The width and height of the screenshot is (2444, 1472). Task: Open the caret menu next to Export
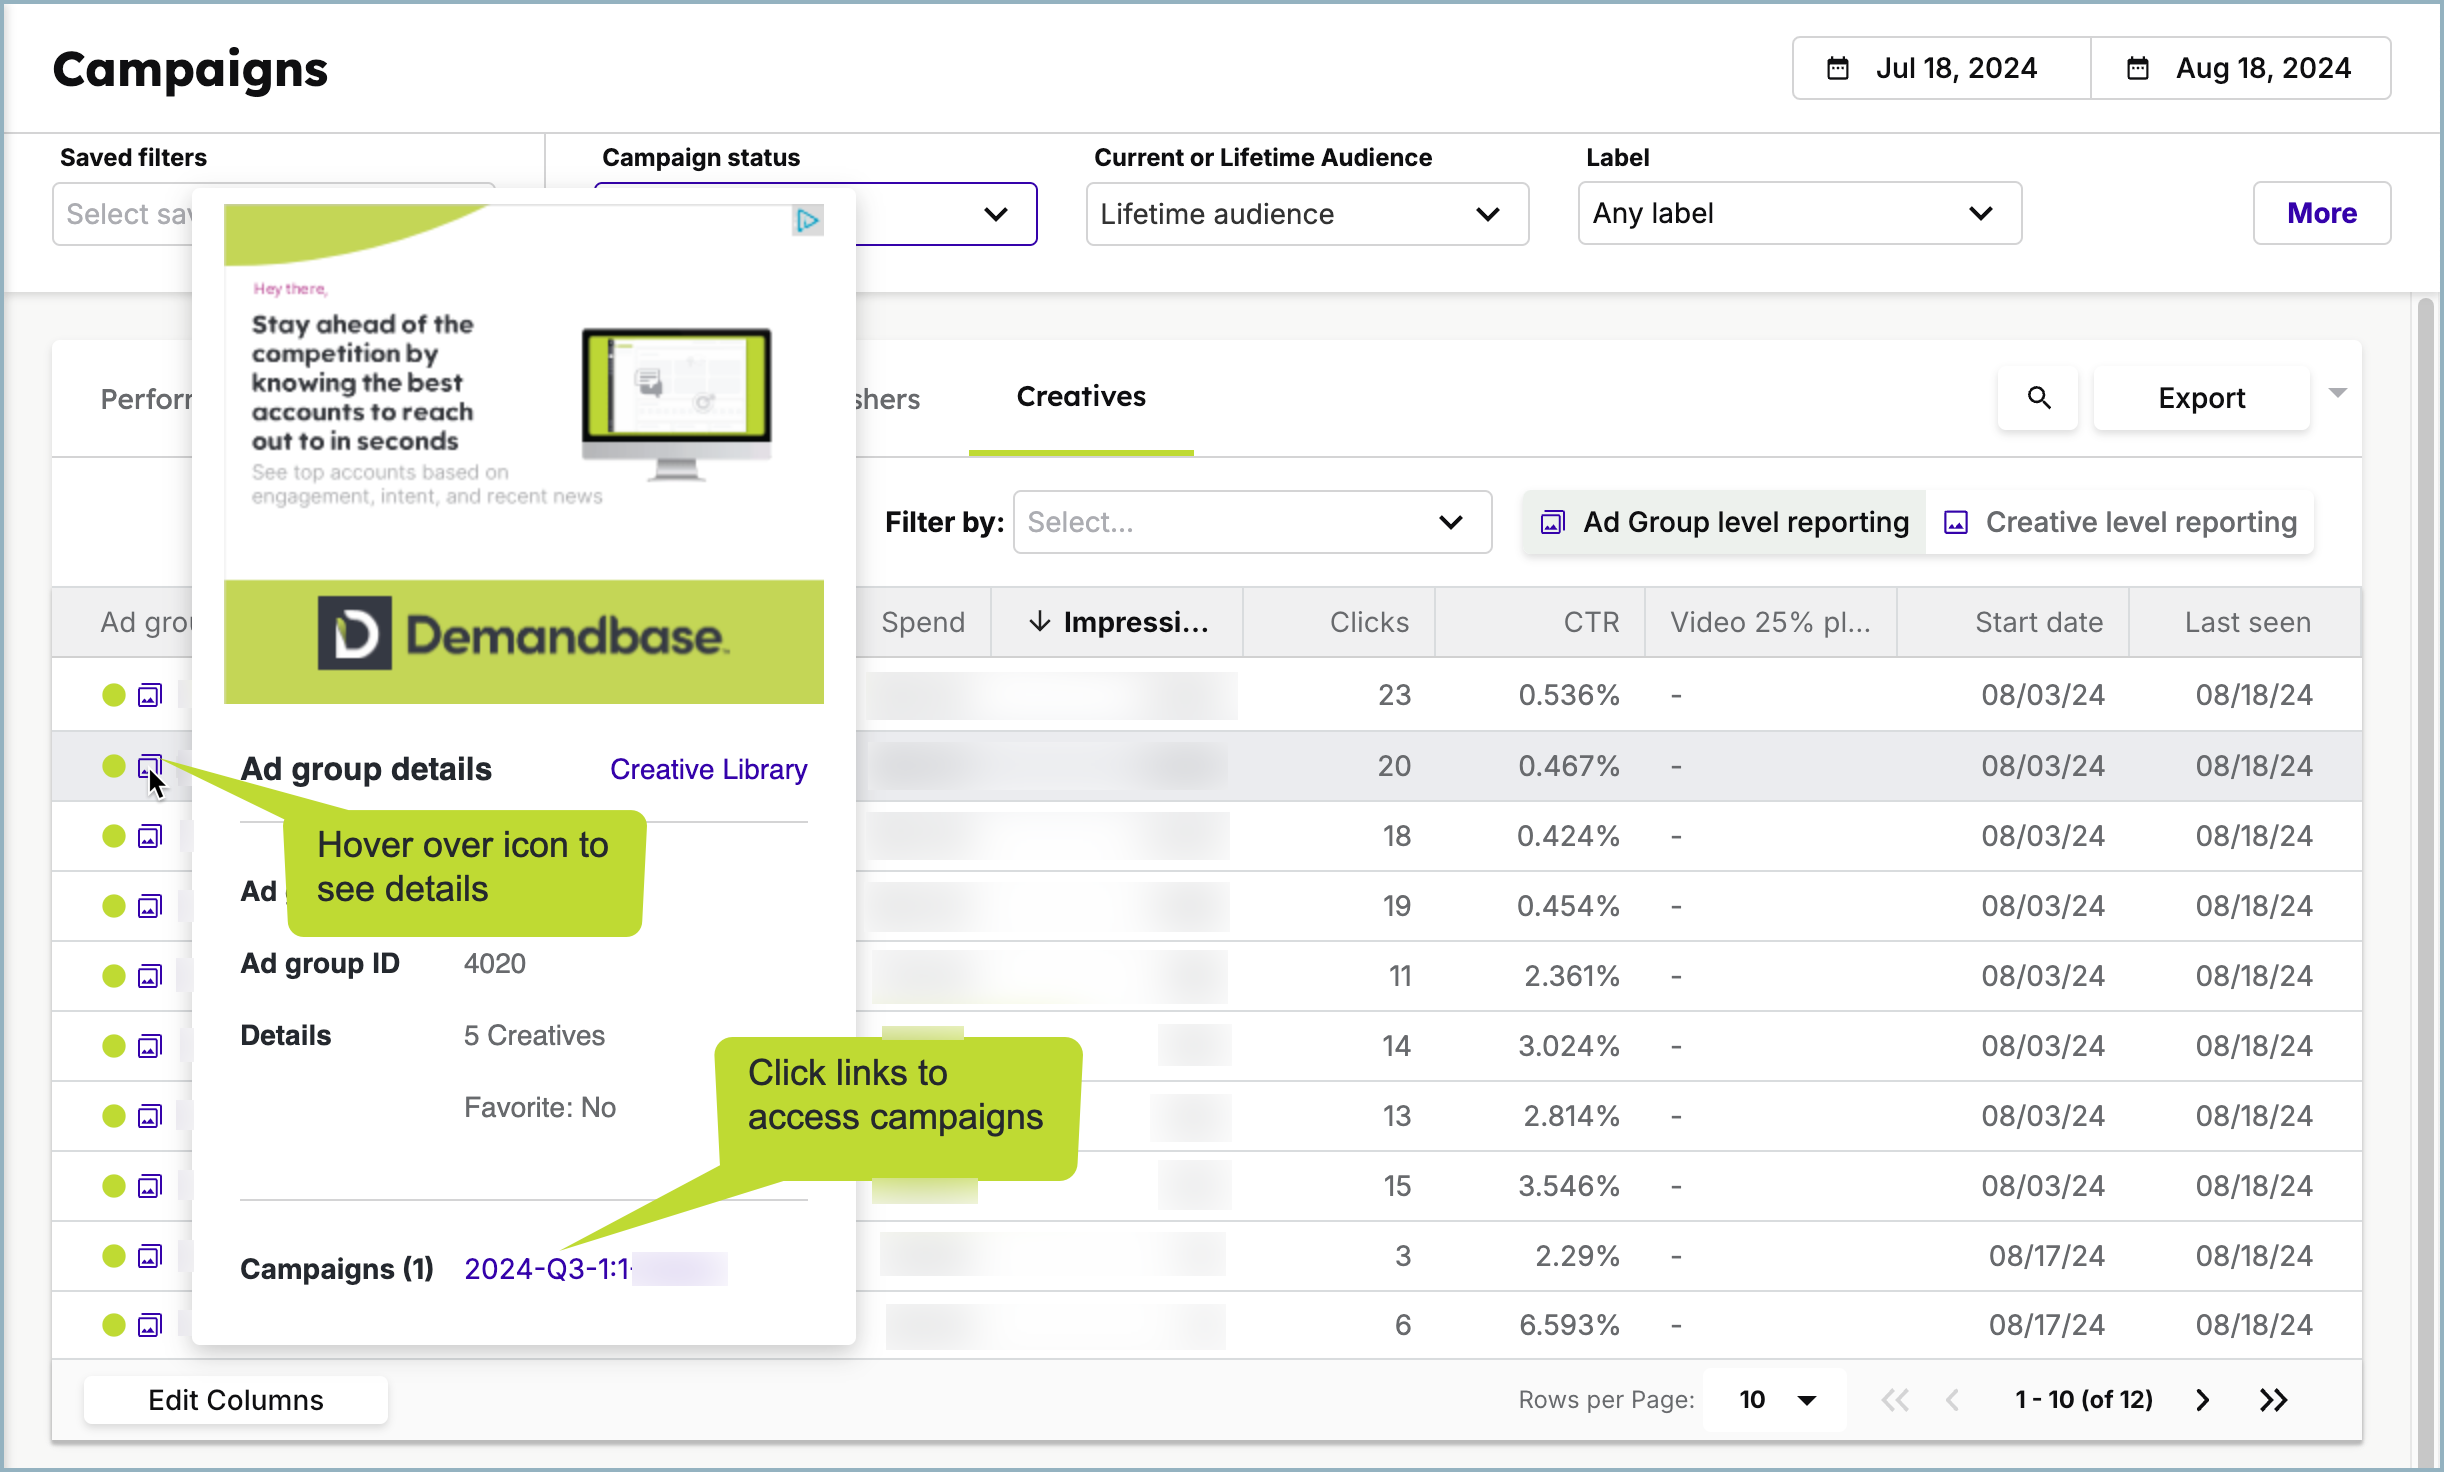coord(2337,393)
